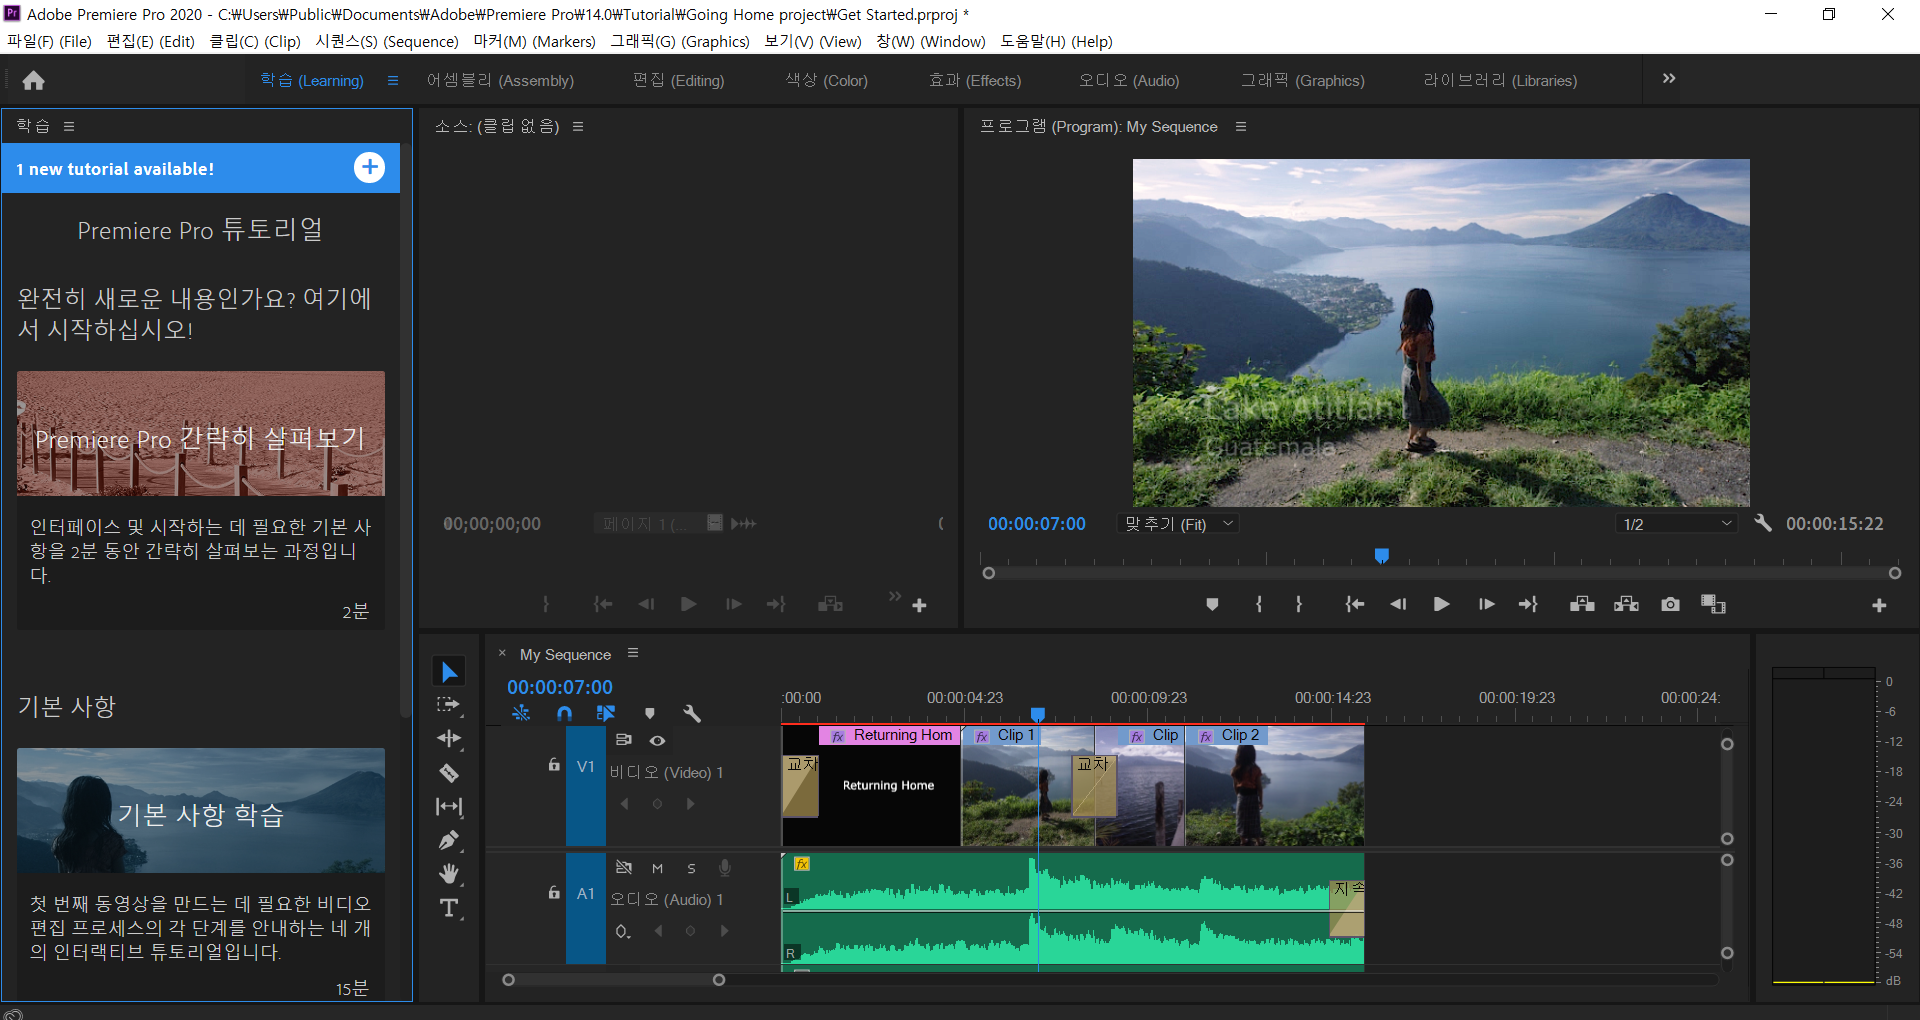Image resolution: width=1920 pixels, height=1020 pixels.
Task: Play the Program monitor sequence
Action: pos(1441,604)
